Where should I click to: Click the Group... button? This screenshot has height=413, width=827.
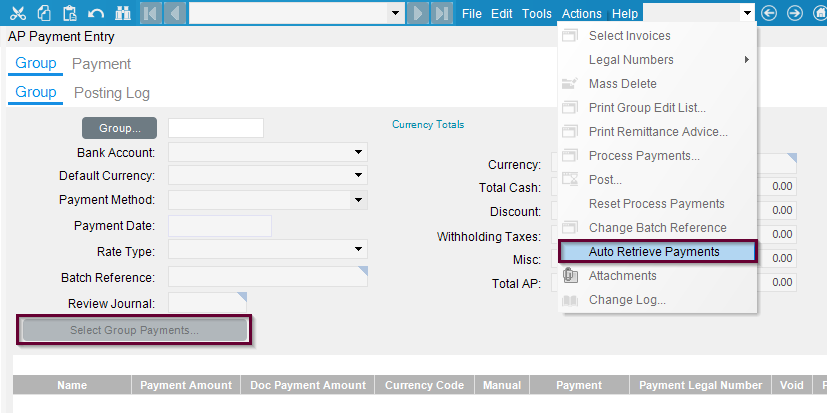click(x=119, y=128)
